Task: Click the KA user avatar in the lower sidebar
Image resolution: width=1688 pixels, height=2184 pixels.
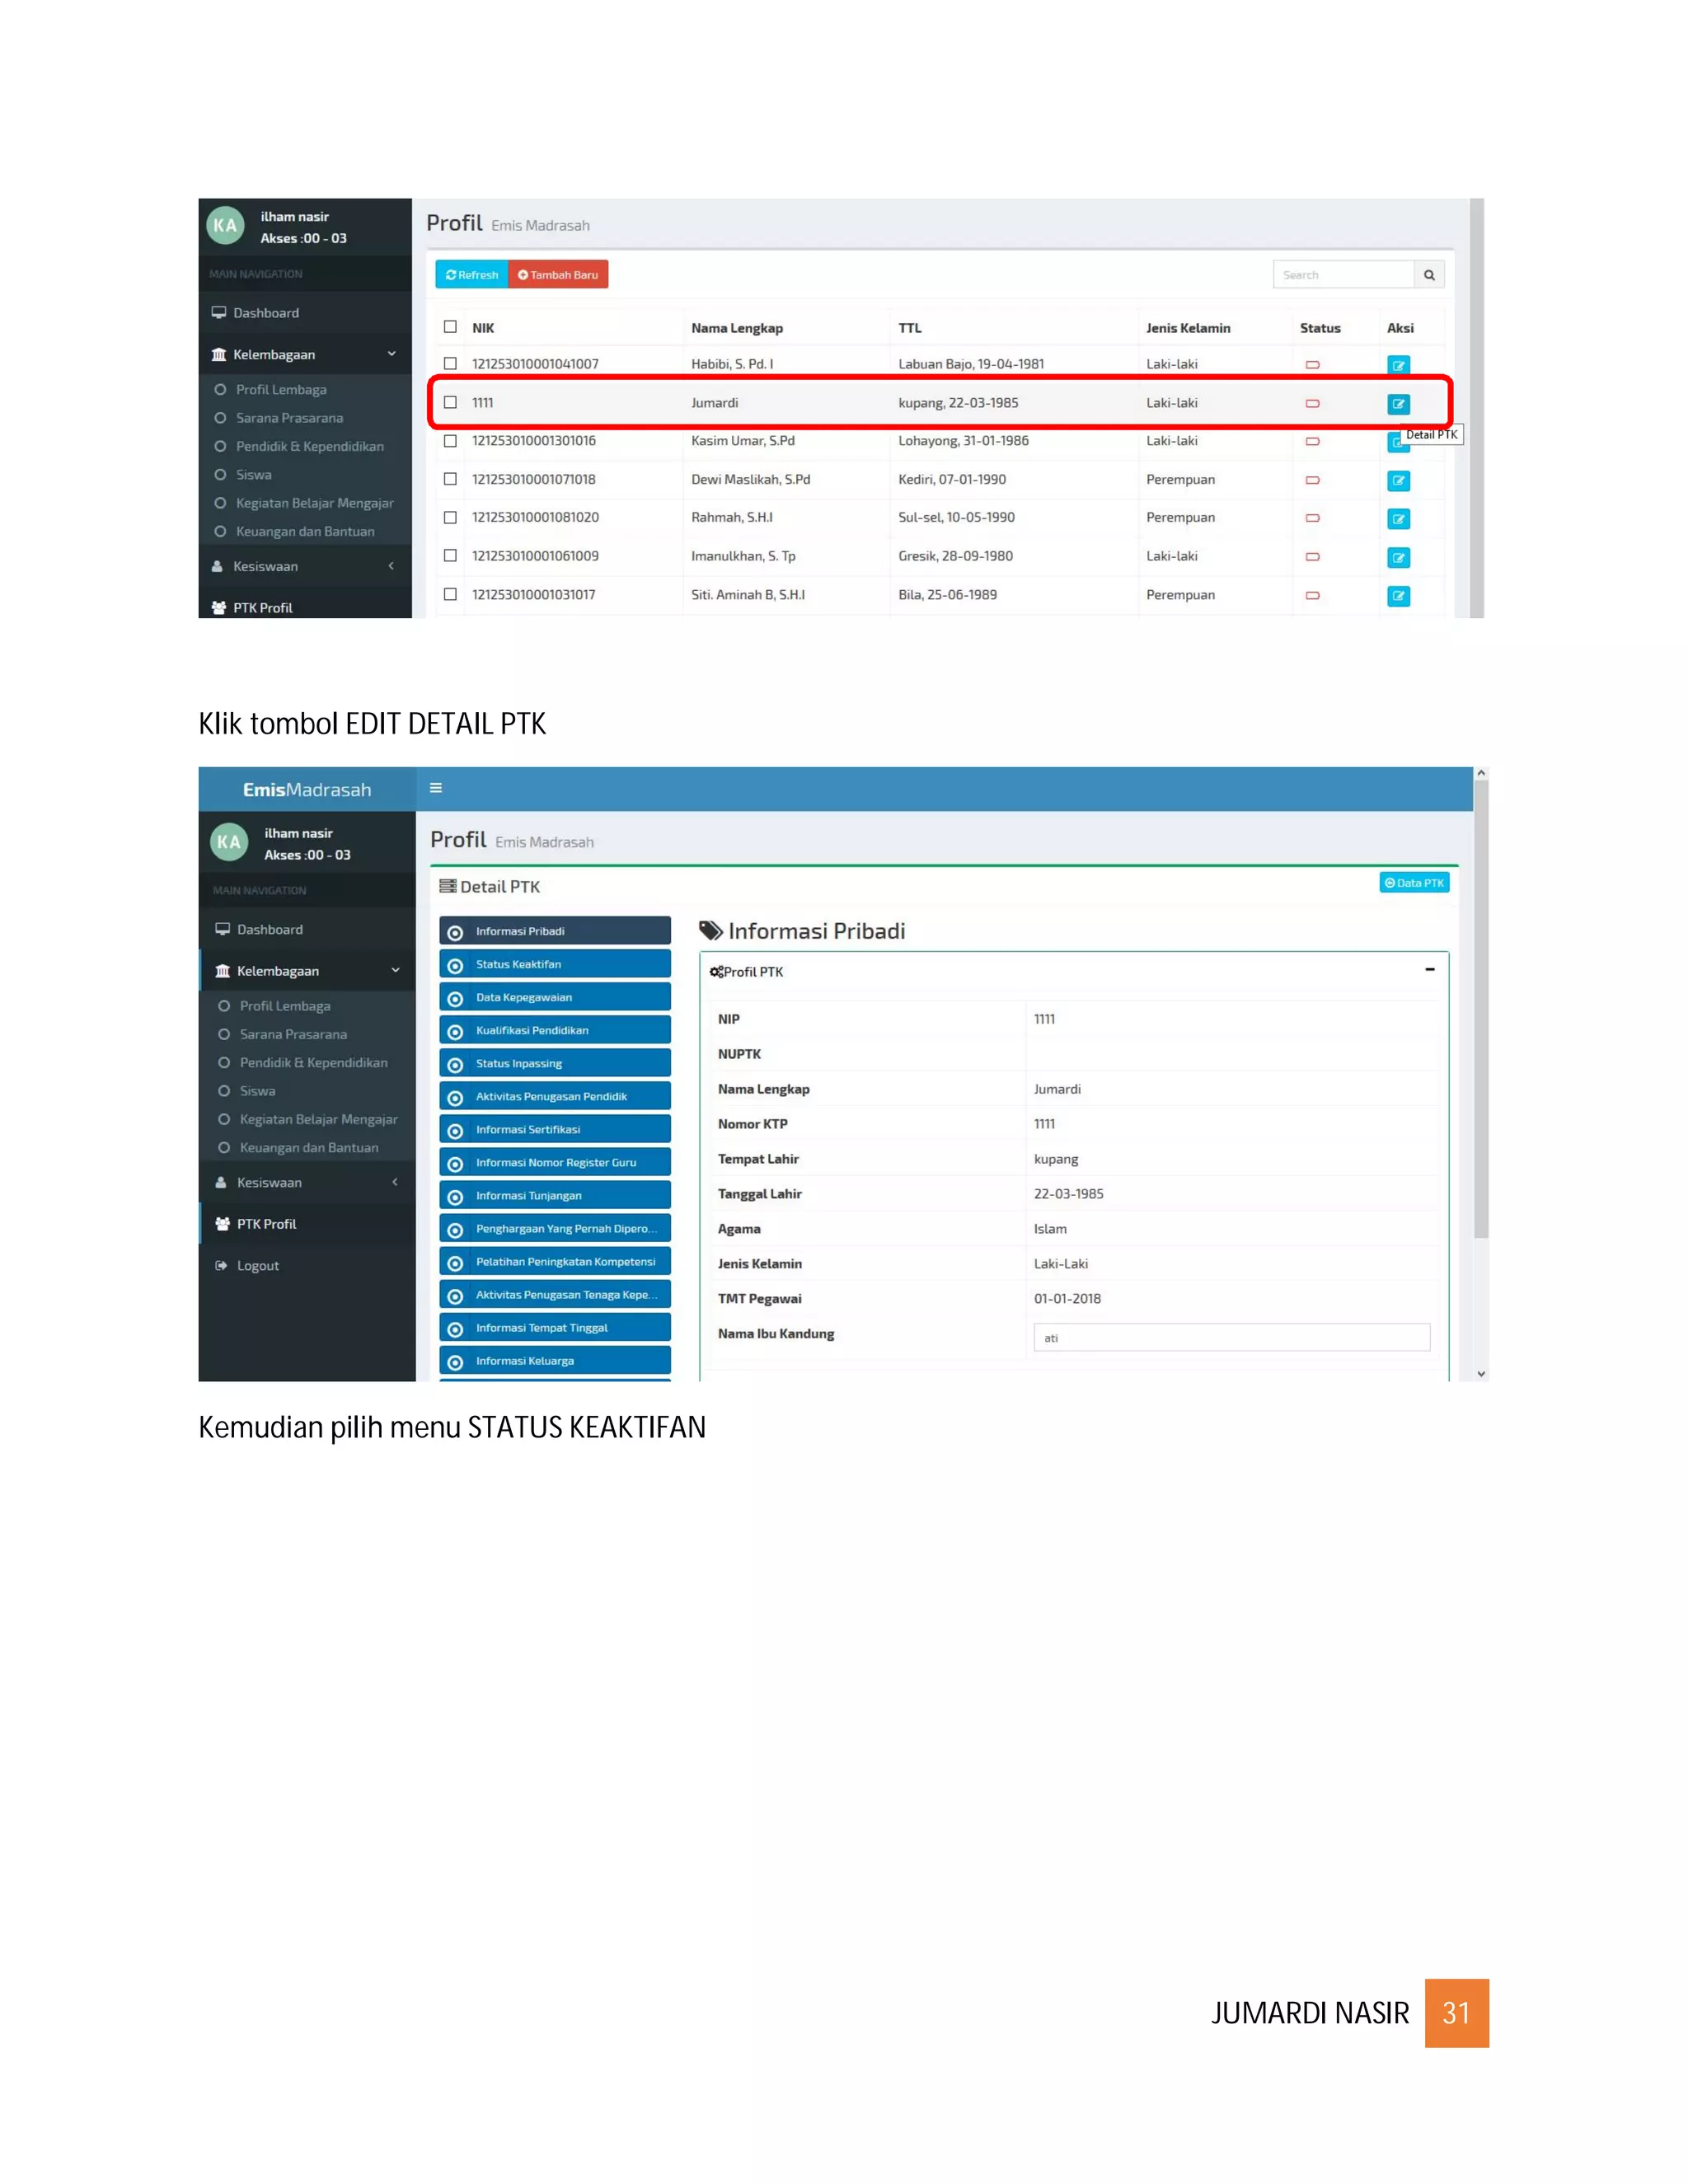Action: (229, 842)
